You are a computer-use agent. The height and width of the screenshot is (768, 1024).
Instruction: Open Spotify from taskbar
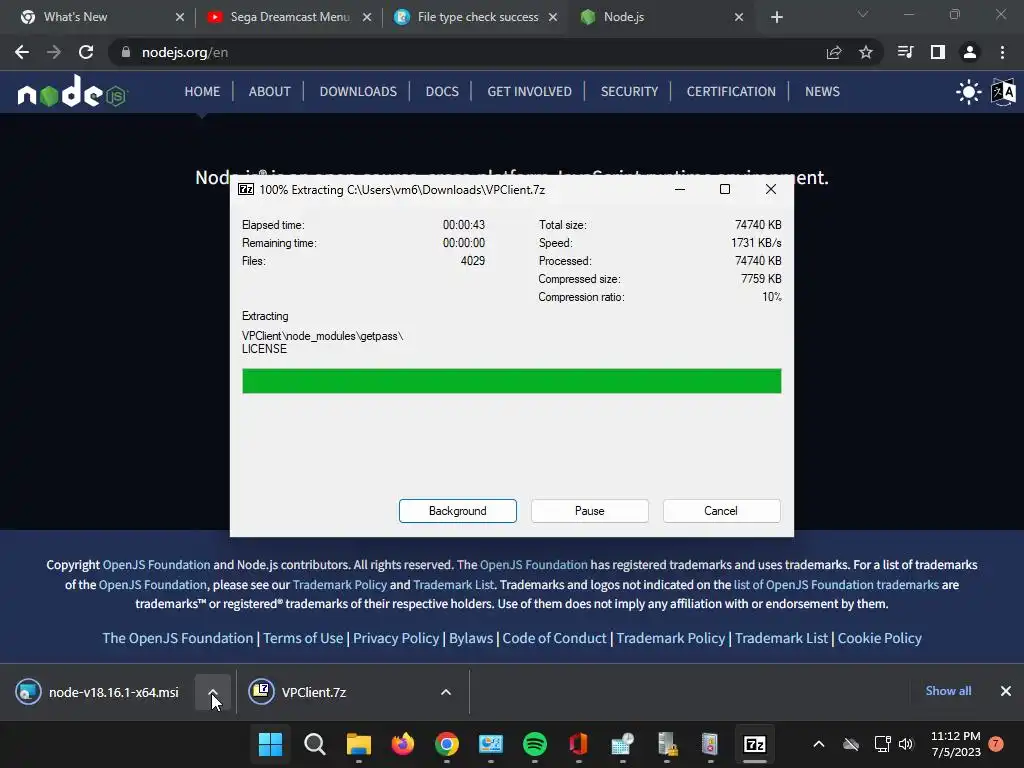535,744
